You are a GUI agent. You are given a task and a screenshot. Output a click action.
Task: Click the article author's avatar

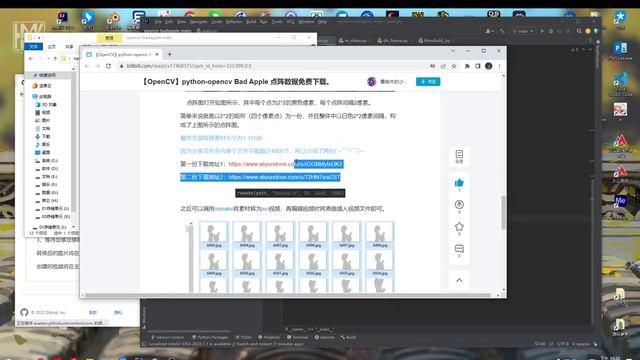(371, 82)
